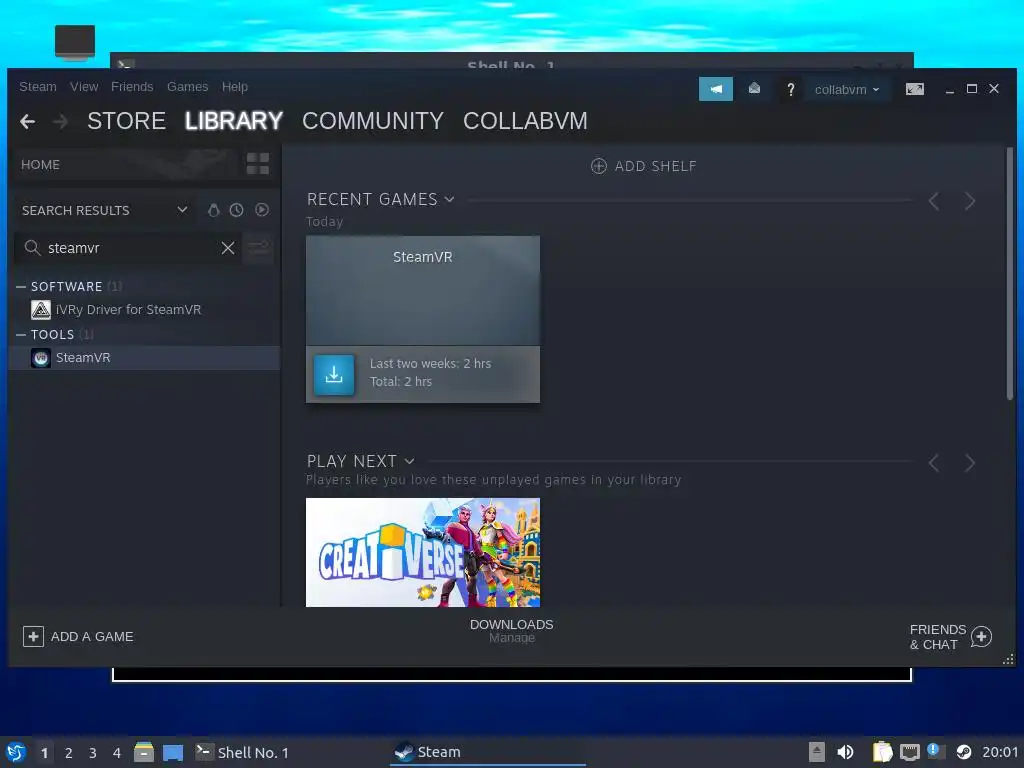Show next Play Next shelf items

[970, 463]
